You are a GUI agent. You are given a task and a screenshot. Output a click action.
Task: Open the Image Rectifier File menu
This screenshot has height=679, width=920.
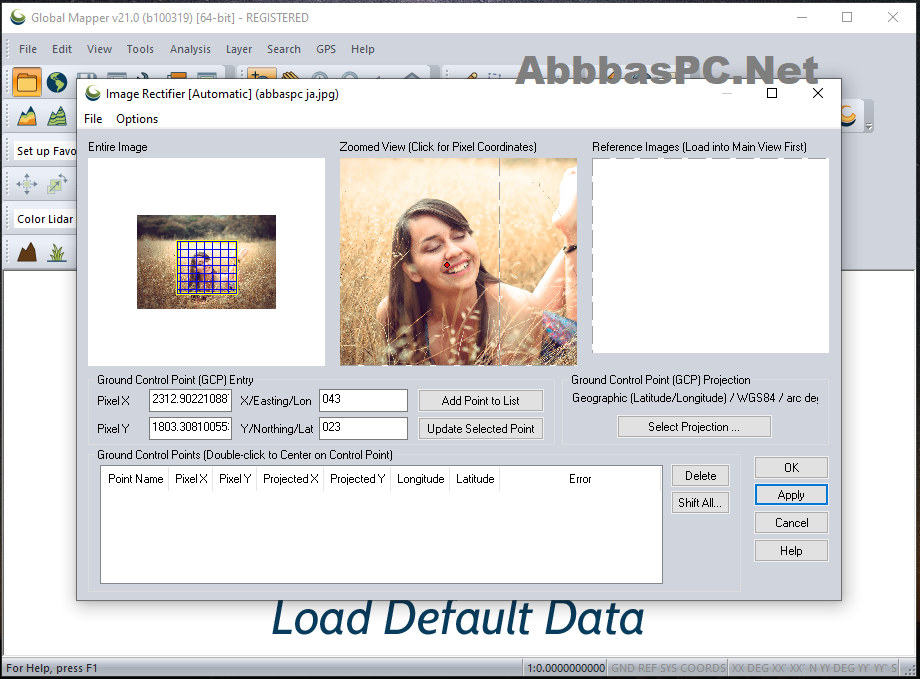(x=93, y=119)
